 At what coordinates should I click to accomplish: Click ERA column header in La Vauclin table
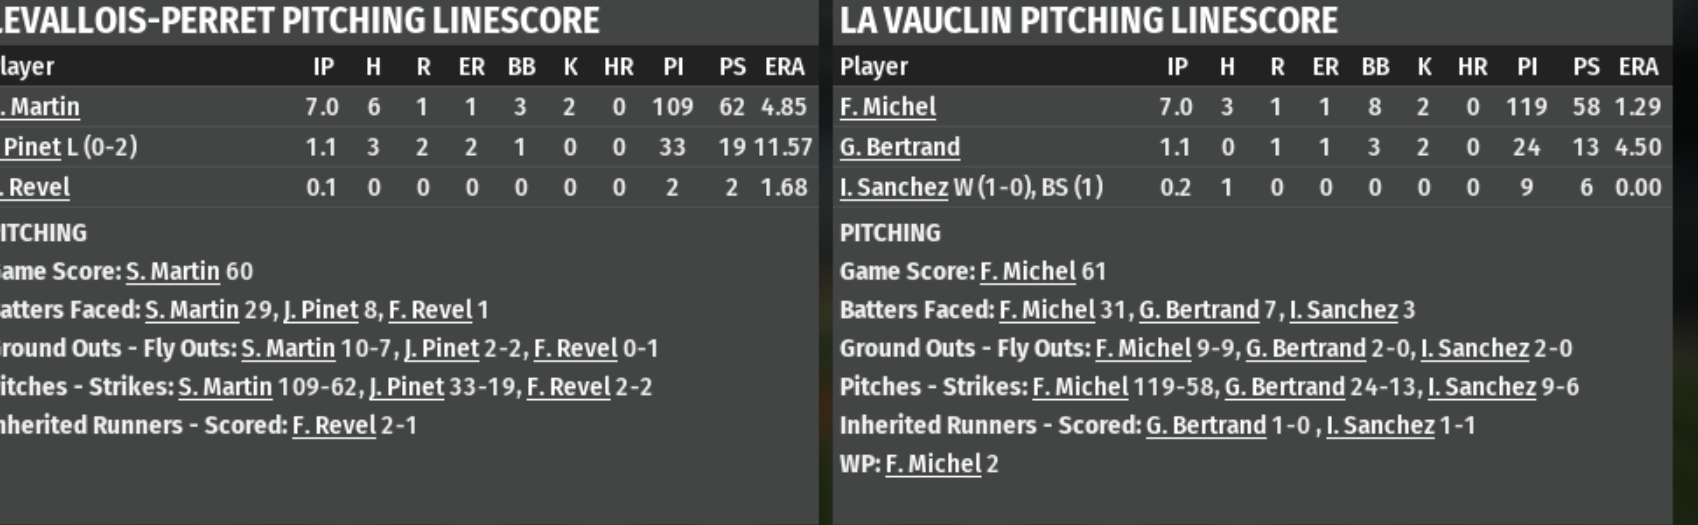[x=1638, y=67]
